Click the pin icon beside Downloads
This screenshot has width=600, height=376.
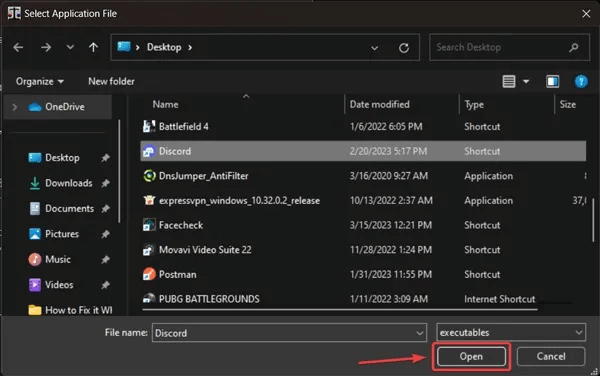pos(105,184)
